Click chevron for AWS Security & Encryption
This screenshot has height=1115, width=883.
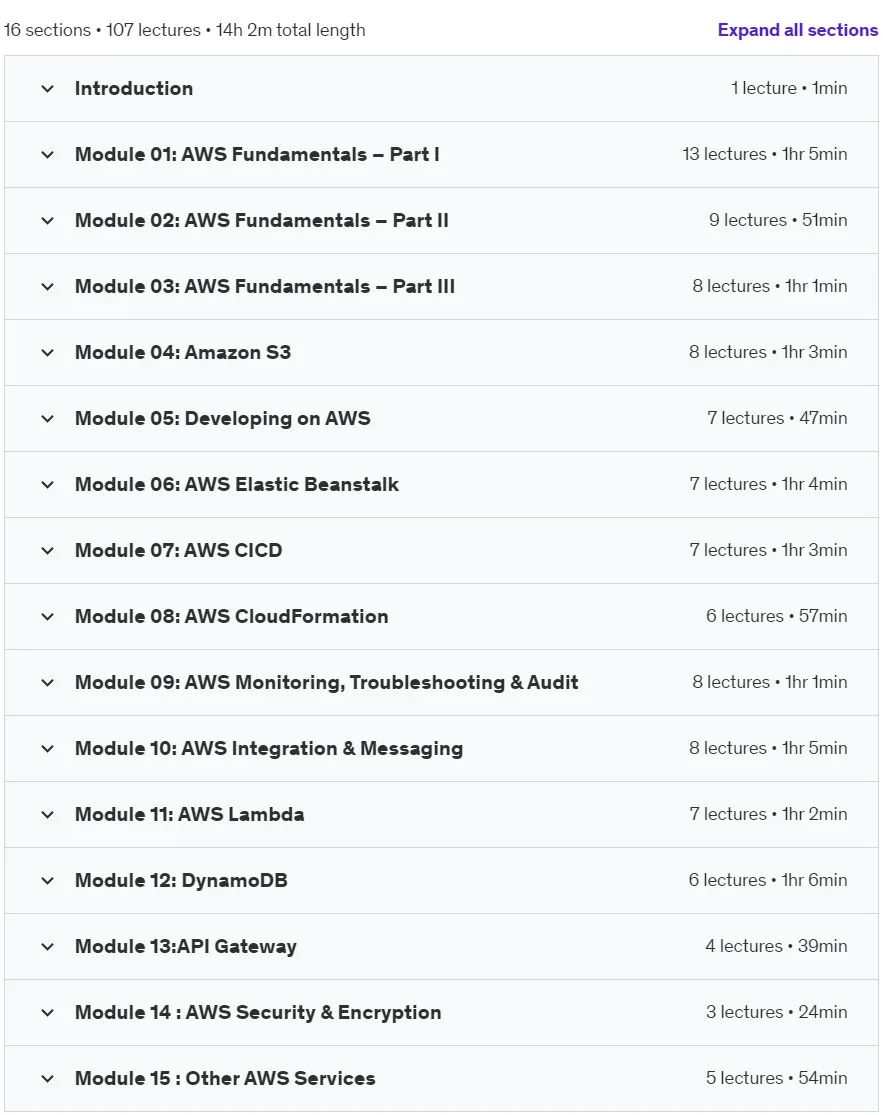click(48, 1013)
